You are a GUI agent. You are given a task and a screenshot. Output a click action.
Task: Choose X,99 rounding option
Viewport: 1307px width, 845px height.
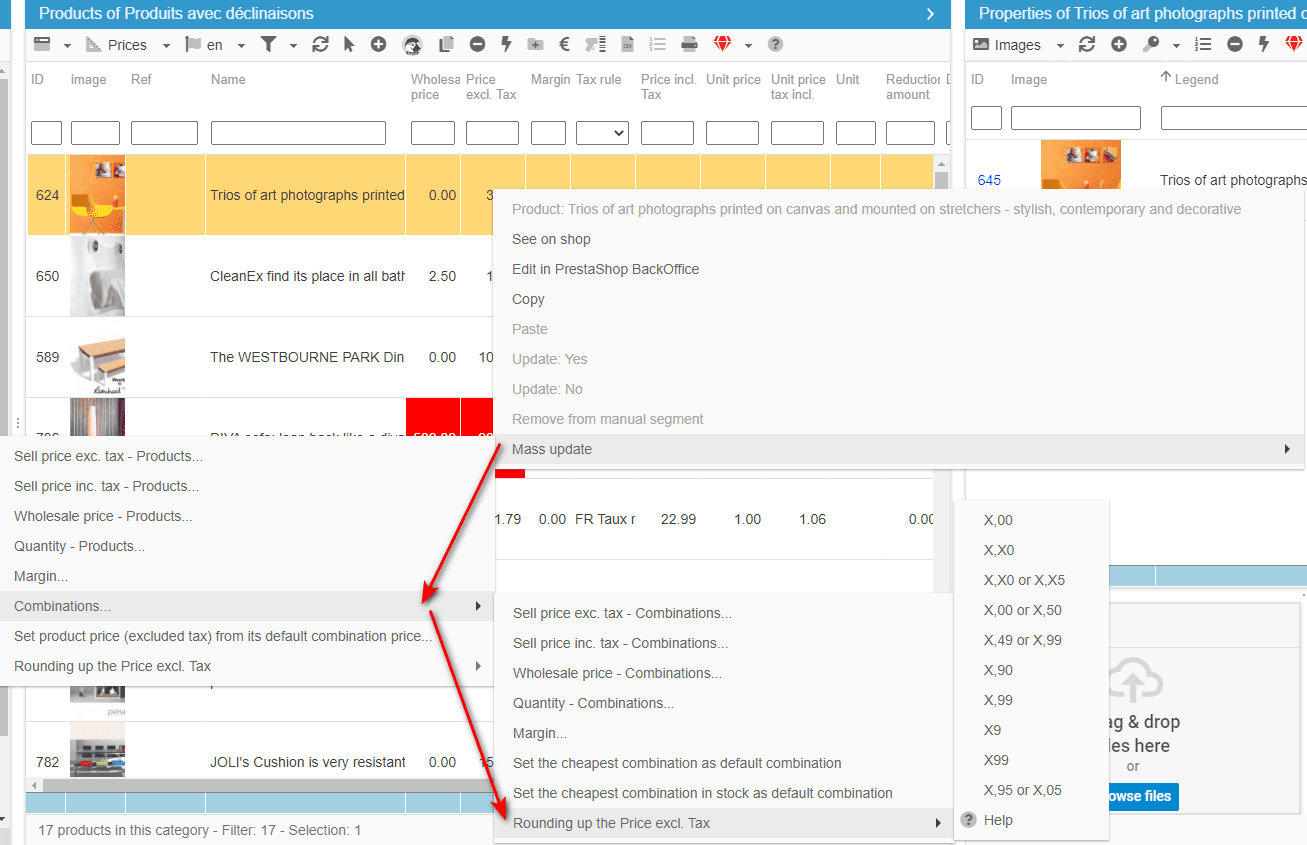coord(998,700)
